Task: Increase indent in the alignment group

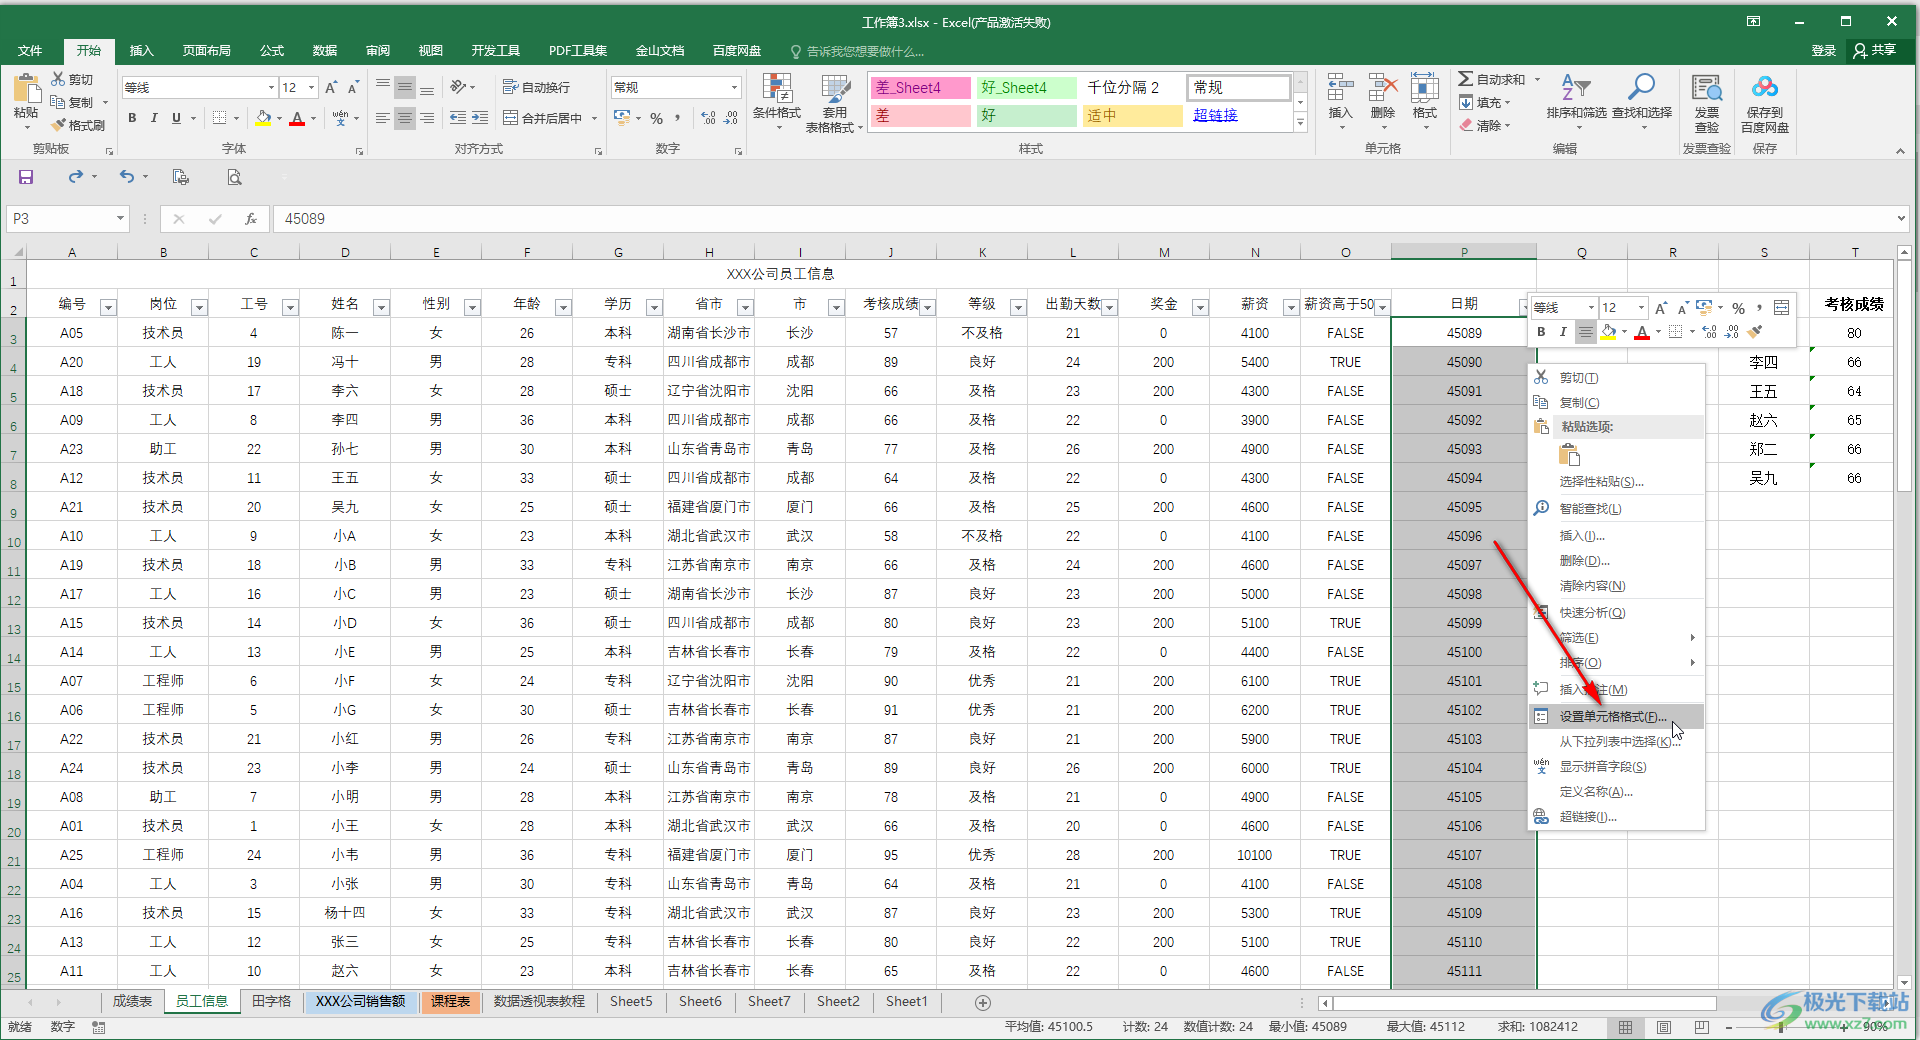Action: coord(481,118)
